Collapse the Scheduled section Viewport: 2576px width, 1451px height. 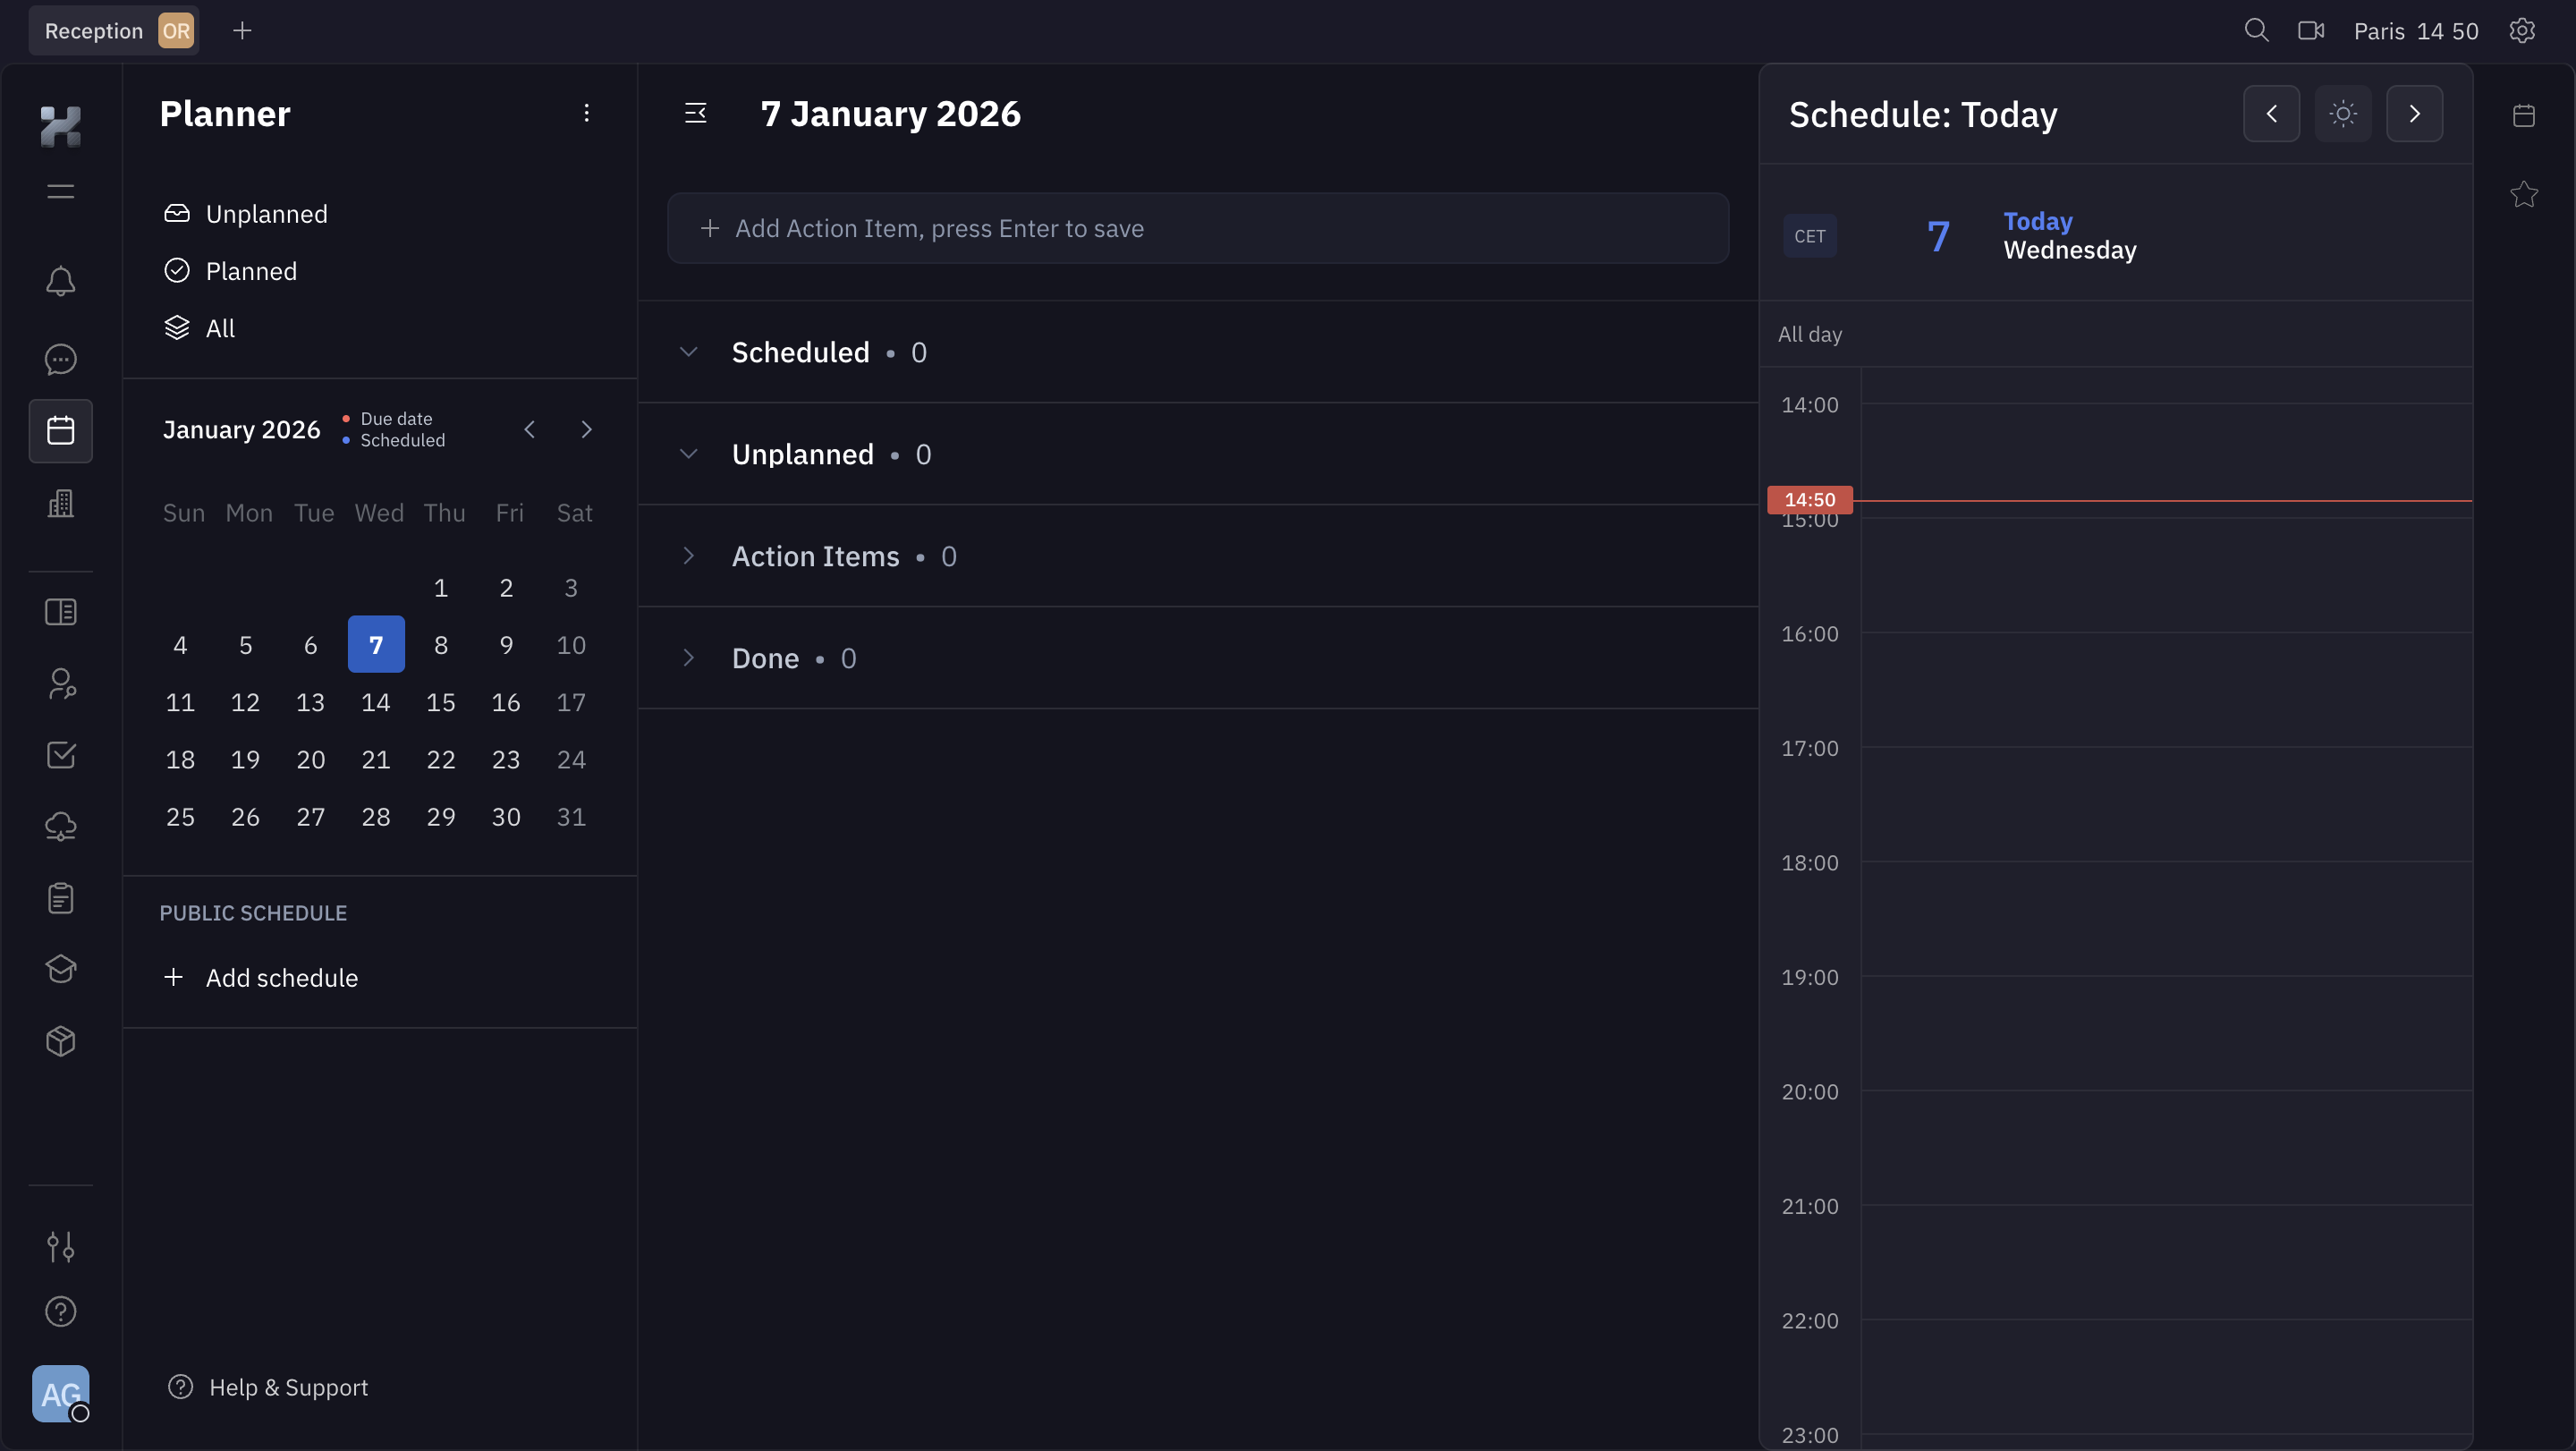coord(688,352)
